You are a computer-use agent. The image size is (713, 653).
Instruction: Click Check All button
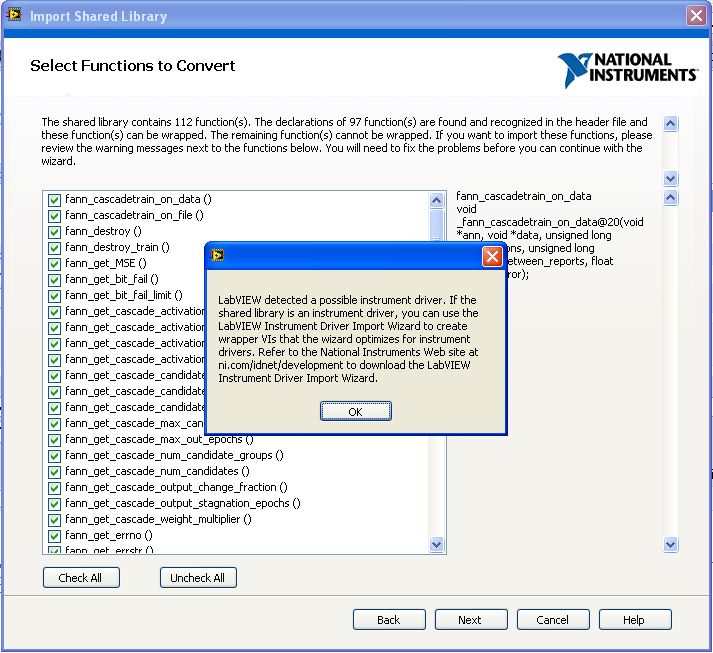point(81,578)
